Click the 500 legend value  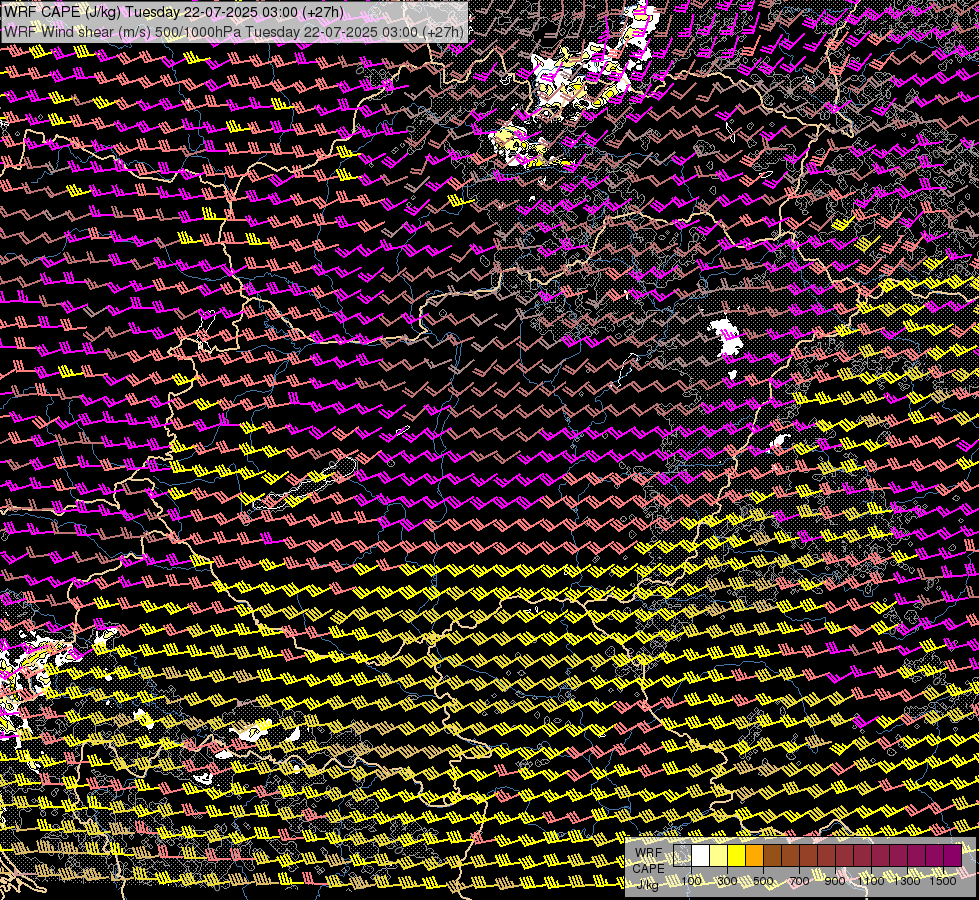pos(764,881)
